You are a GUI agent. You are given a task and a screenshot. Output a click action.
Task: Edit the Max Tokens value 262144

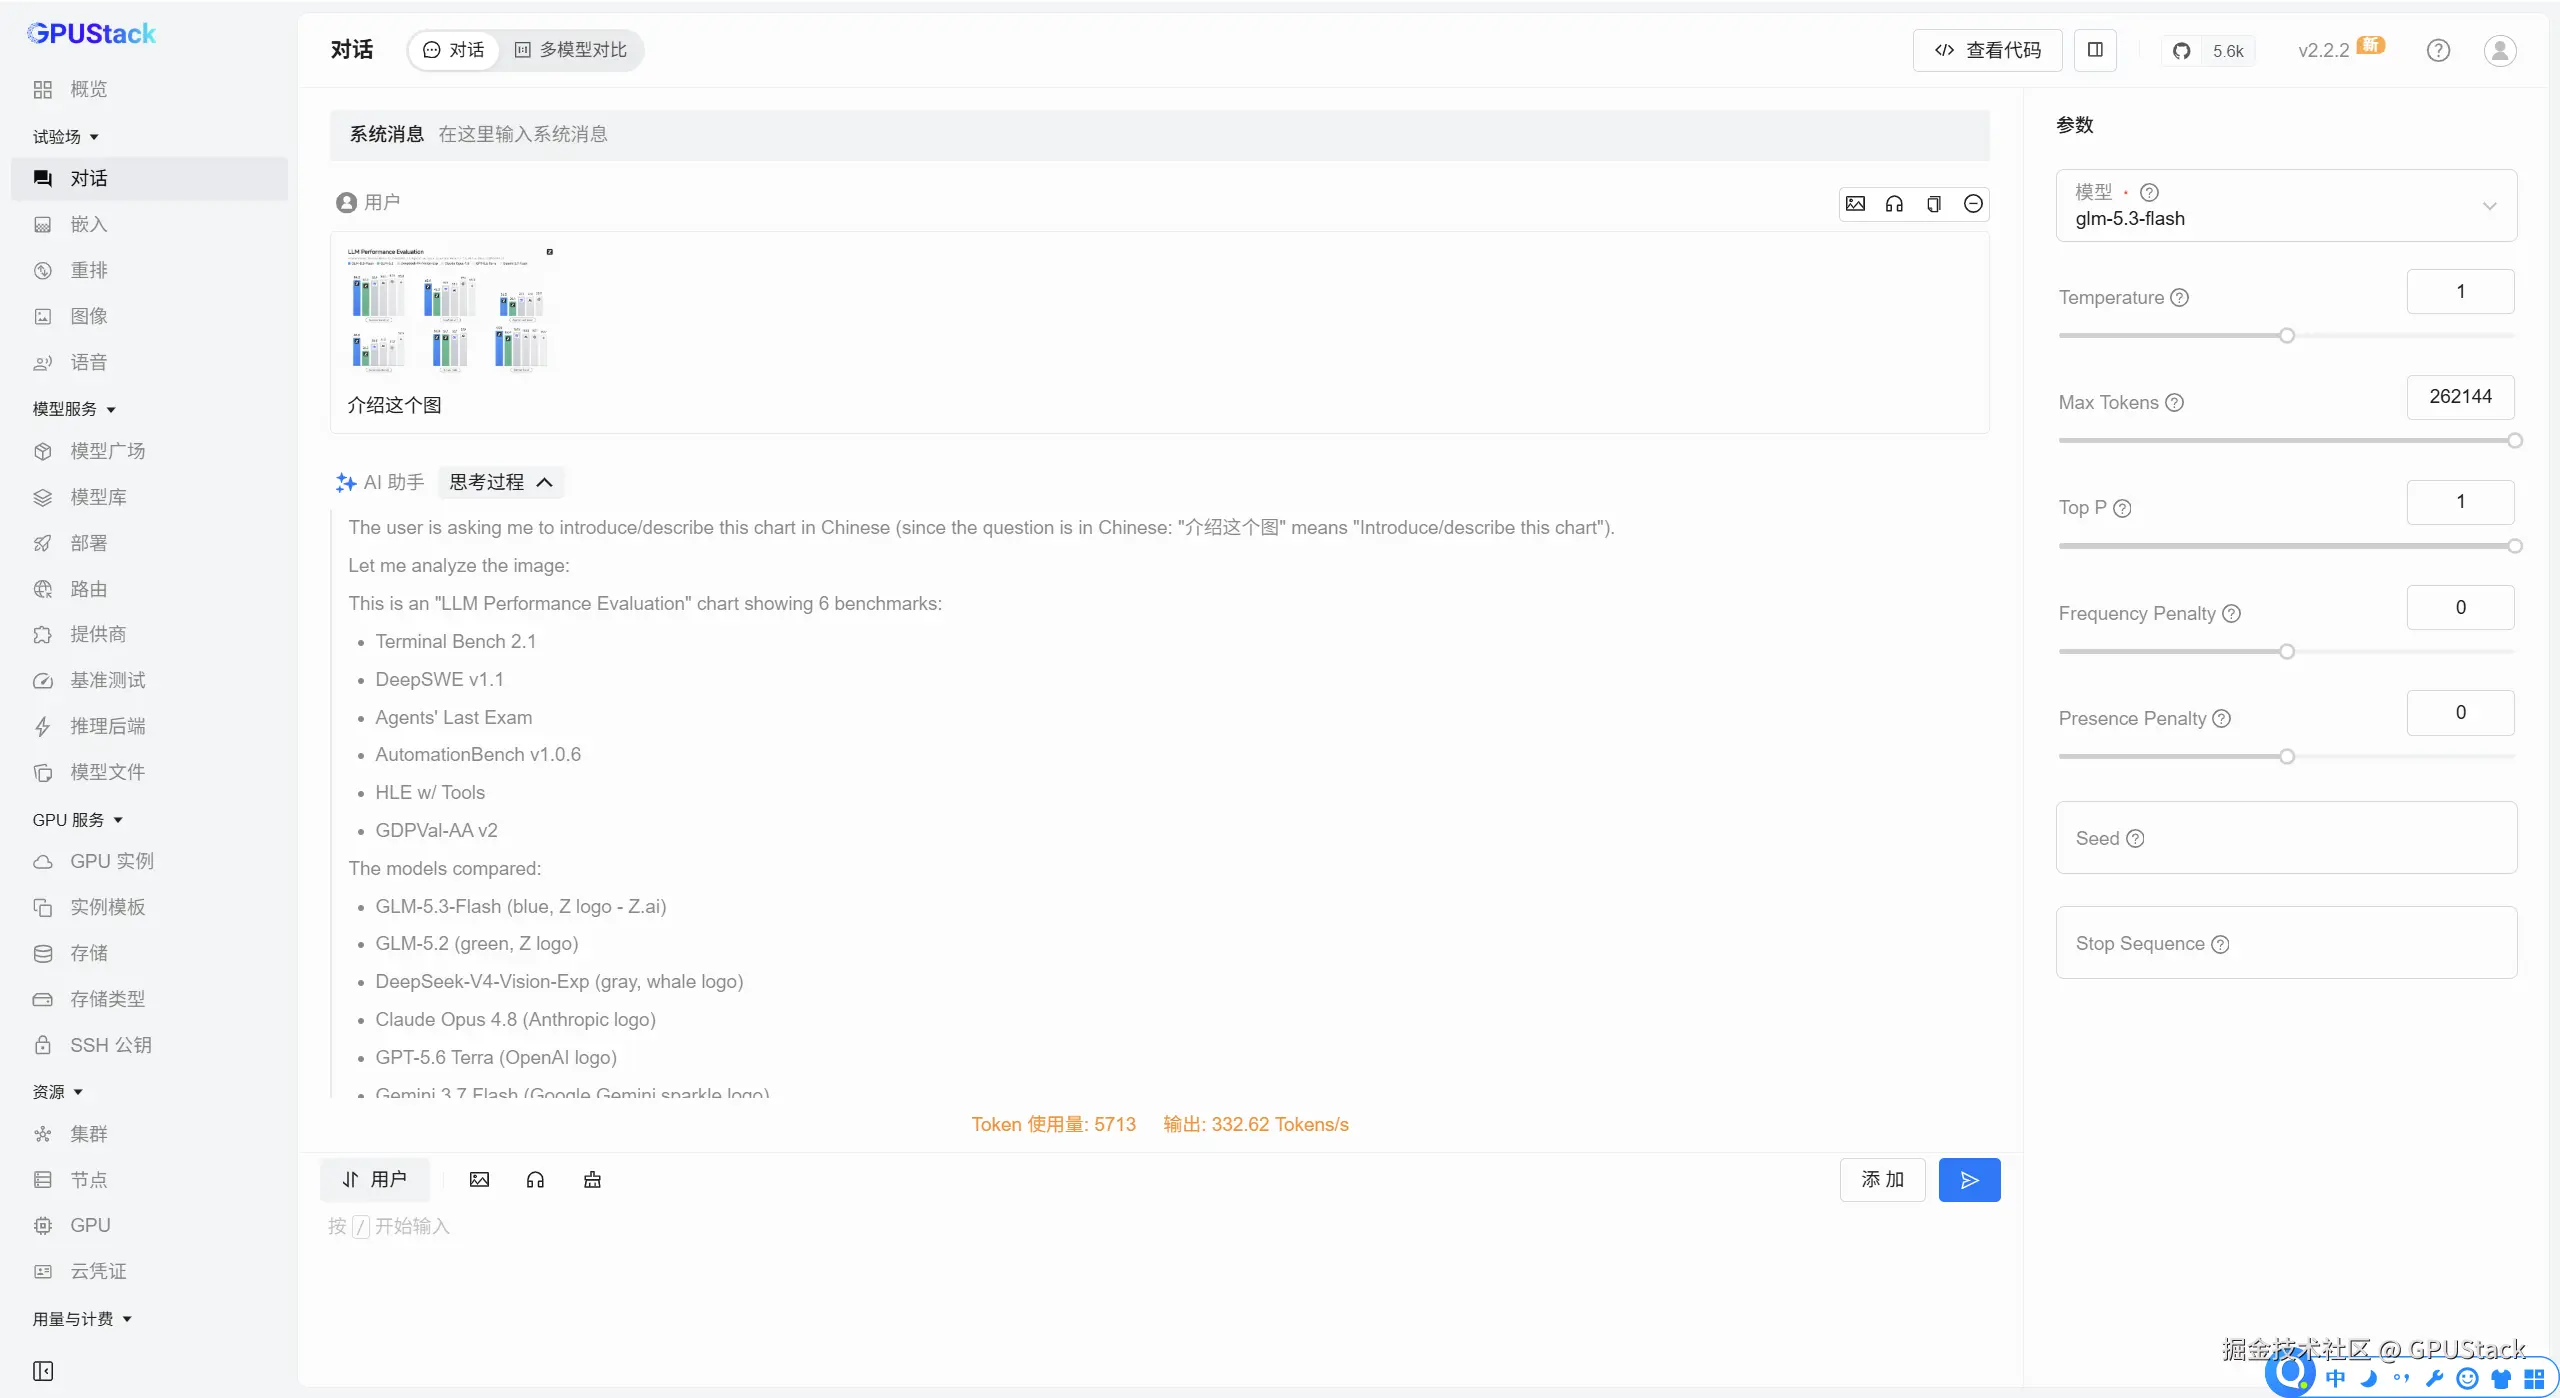click(2460, 397)
